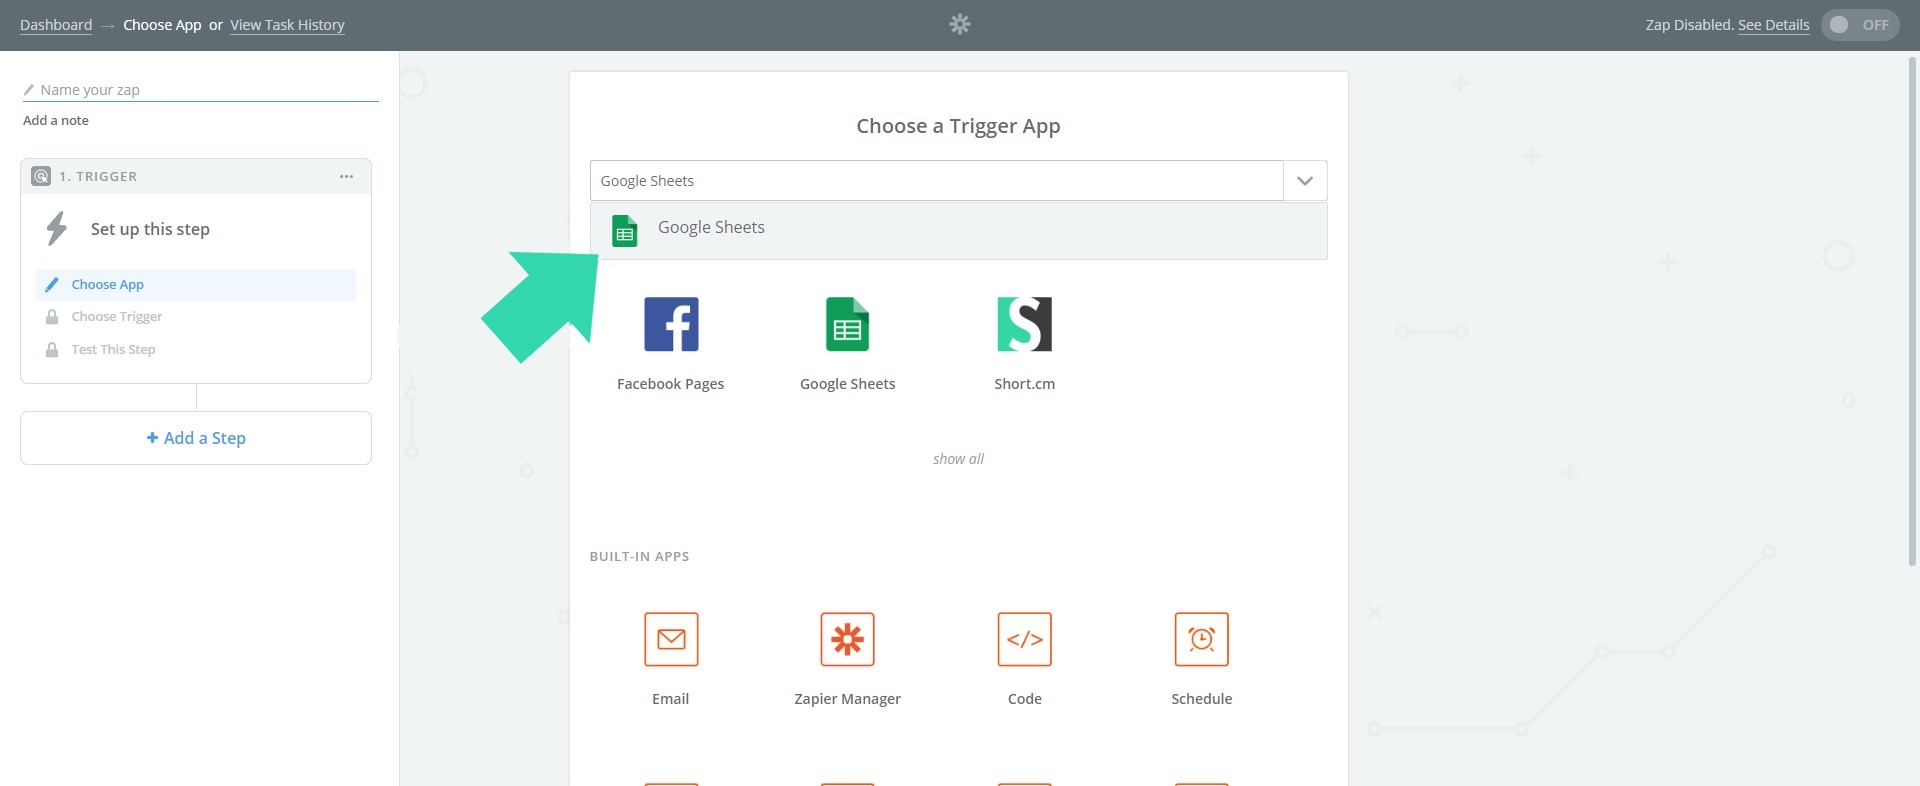Select the locked Choose Trigger step
The image size is (1920, 786).
116,317
